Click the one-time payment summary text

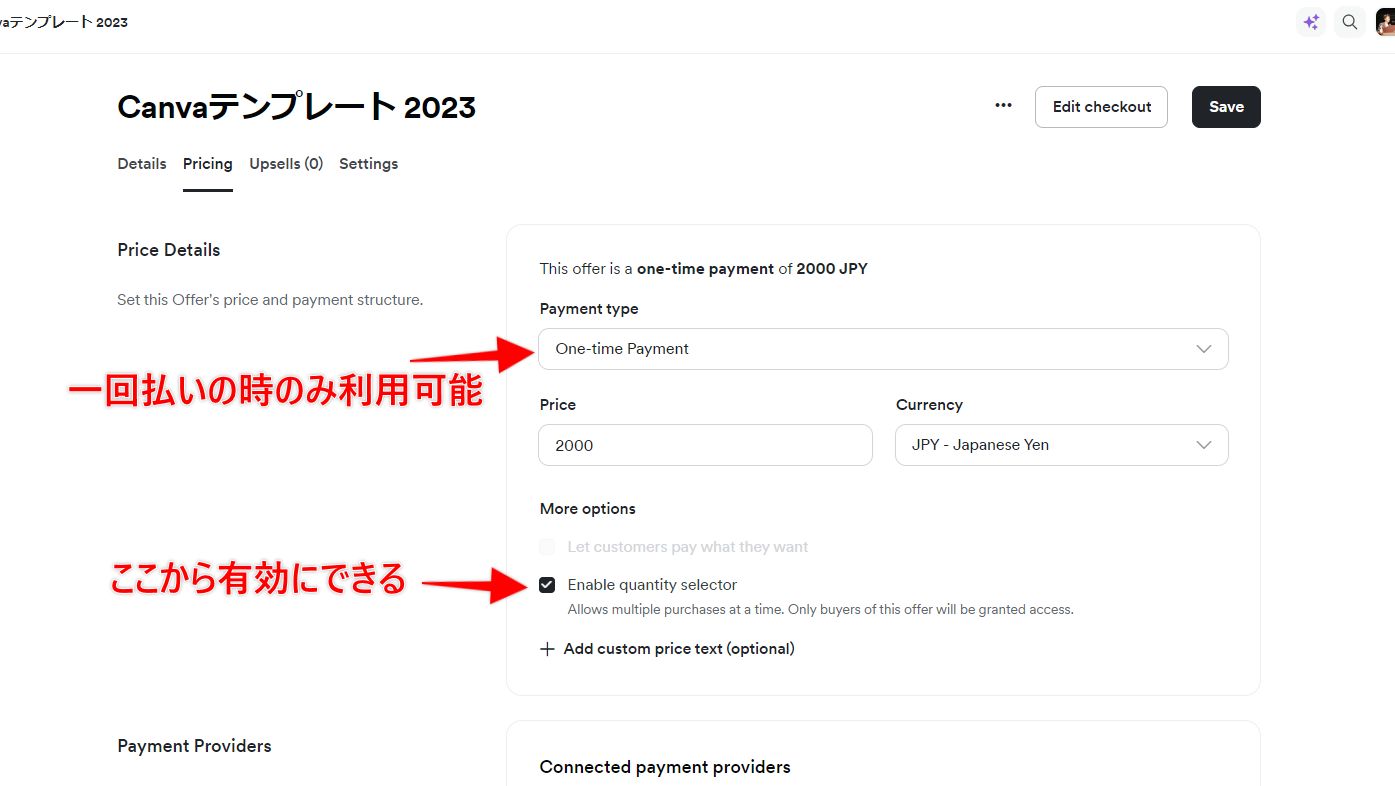[x=704, y=269]
